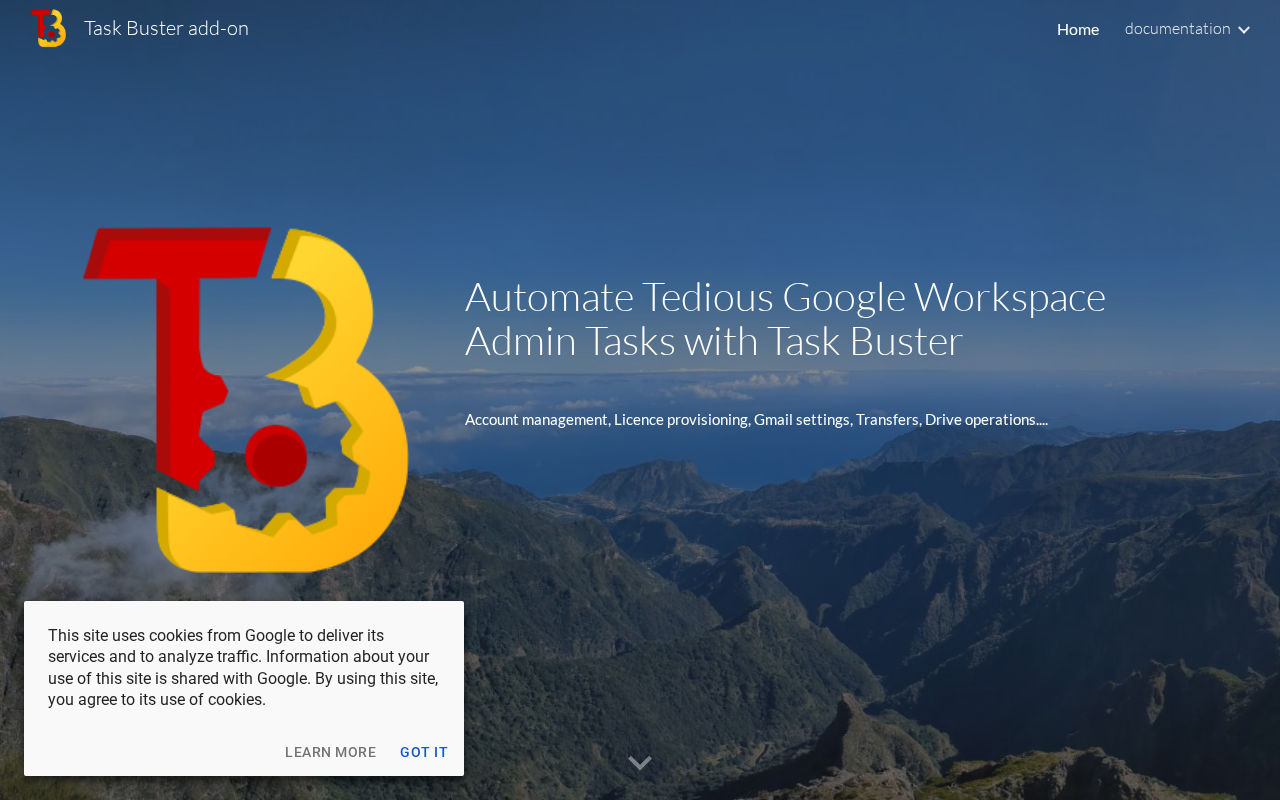The width and height of the screenshot is (1280, 800).
Task: Expand the chevron beside documentation
Action: click(1244, 30)
